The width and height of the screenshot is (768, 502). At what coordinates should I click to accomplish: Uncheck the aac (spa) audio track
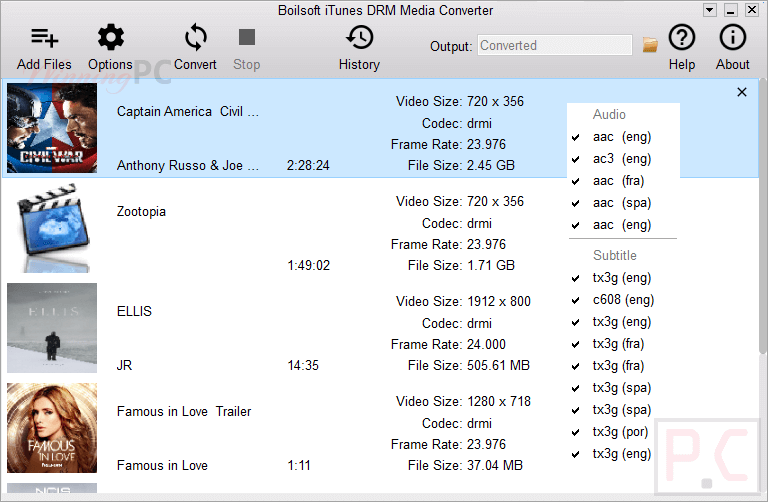[x=576, y=204]
